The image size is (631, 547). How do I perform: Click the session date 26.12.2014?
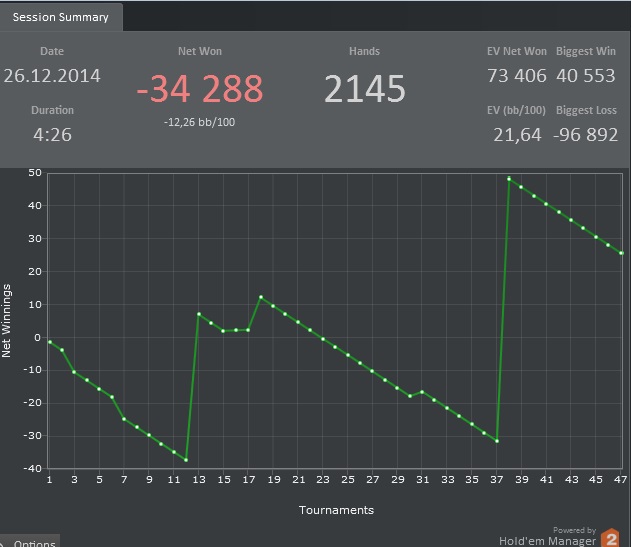click(52, 76)
